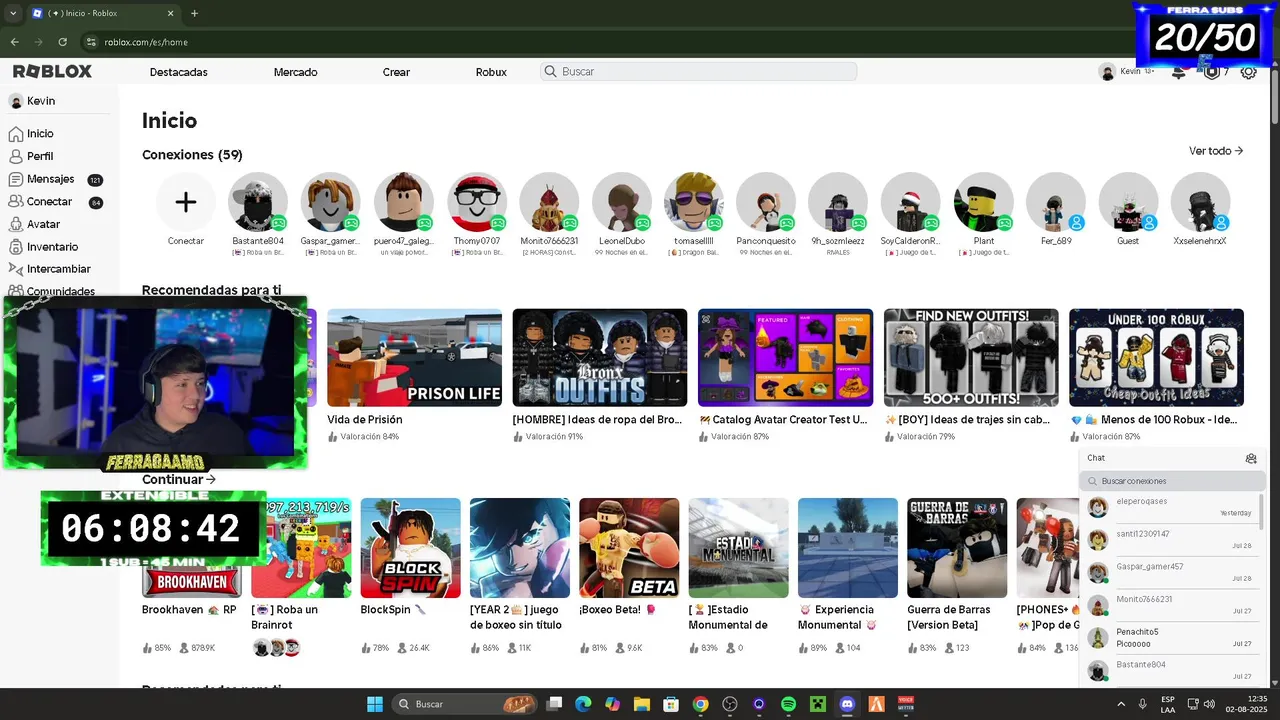Open Spotify from the taskbar

tap(788, 704)
